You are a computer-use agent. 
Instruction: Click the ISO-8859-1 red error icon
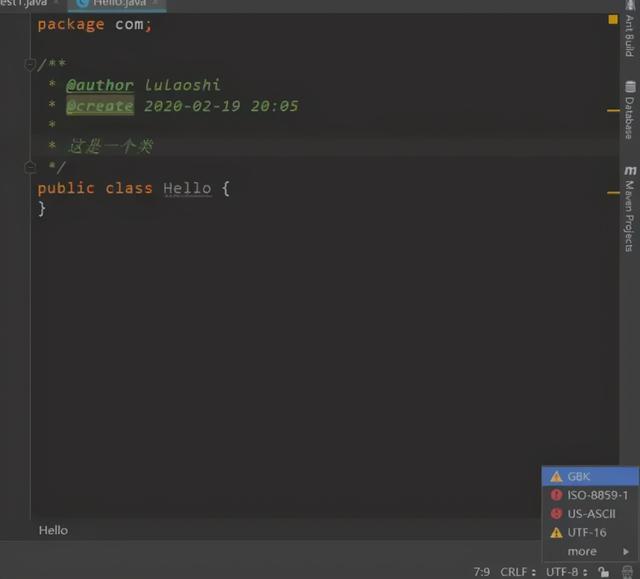(556, 495)
